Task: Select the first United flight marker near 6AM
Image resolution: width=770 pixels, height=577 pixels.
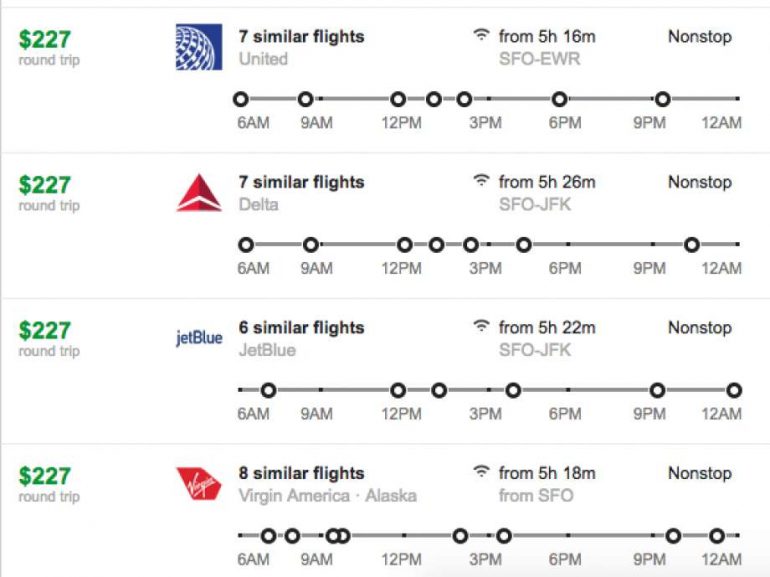Action: pyautogui.click(x=240, y=99)
